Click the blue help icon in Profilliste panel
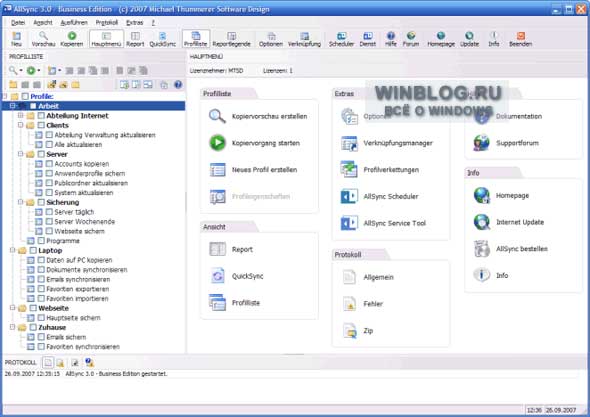Viewport: 590px width, 417px height. coord(178,85)
